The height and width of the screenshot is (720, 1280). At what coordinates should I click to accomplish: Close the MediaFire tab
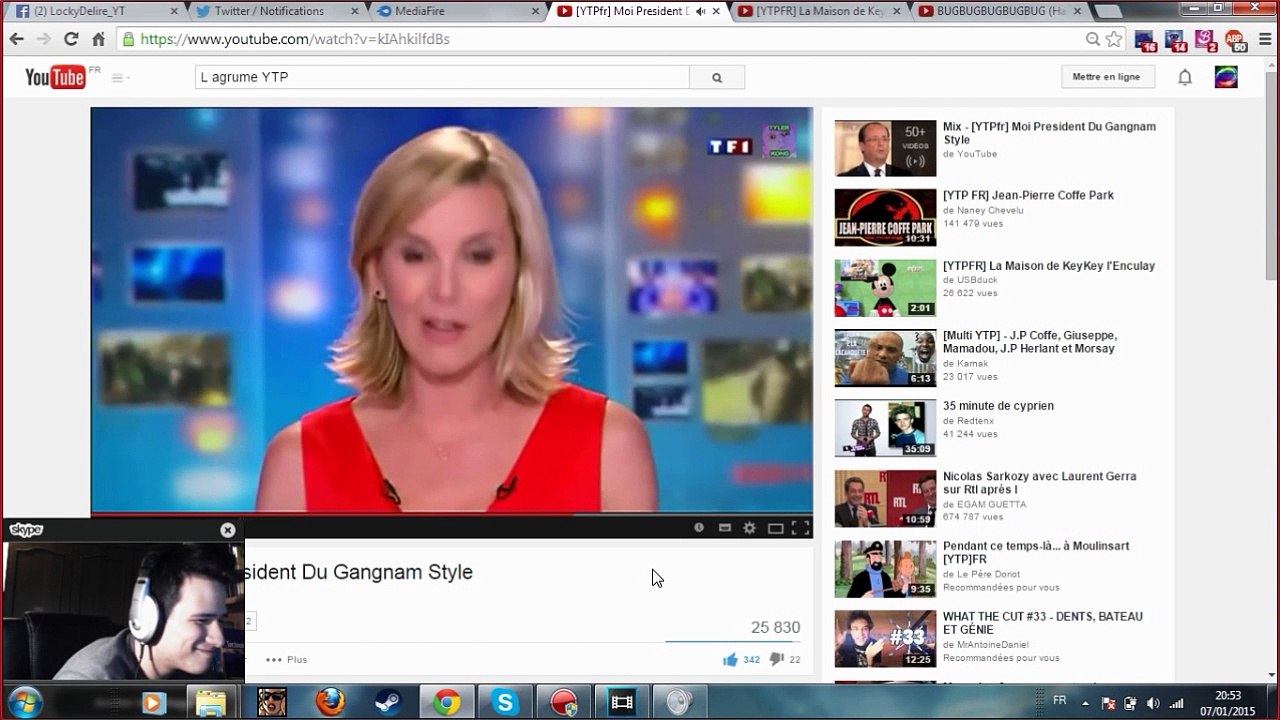tap(535, 12)
